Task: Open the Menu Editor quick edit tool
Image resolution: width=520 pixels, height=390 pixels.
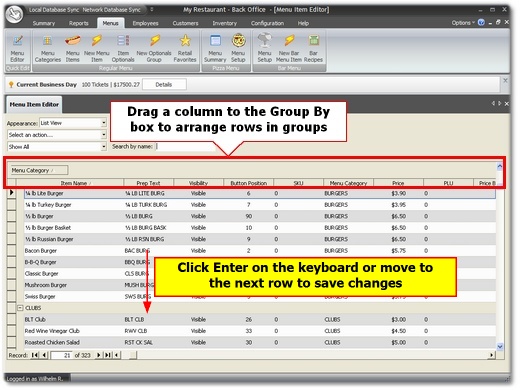Action: [17, 48]
